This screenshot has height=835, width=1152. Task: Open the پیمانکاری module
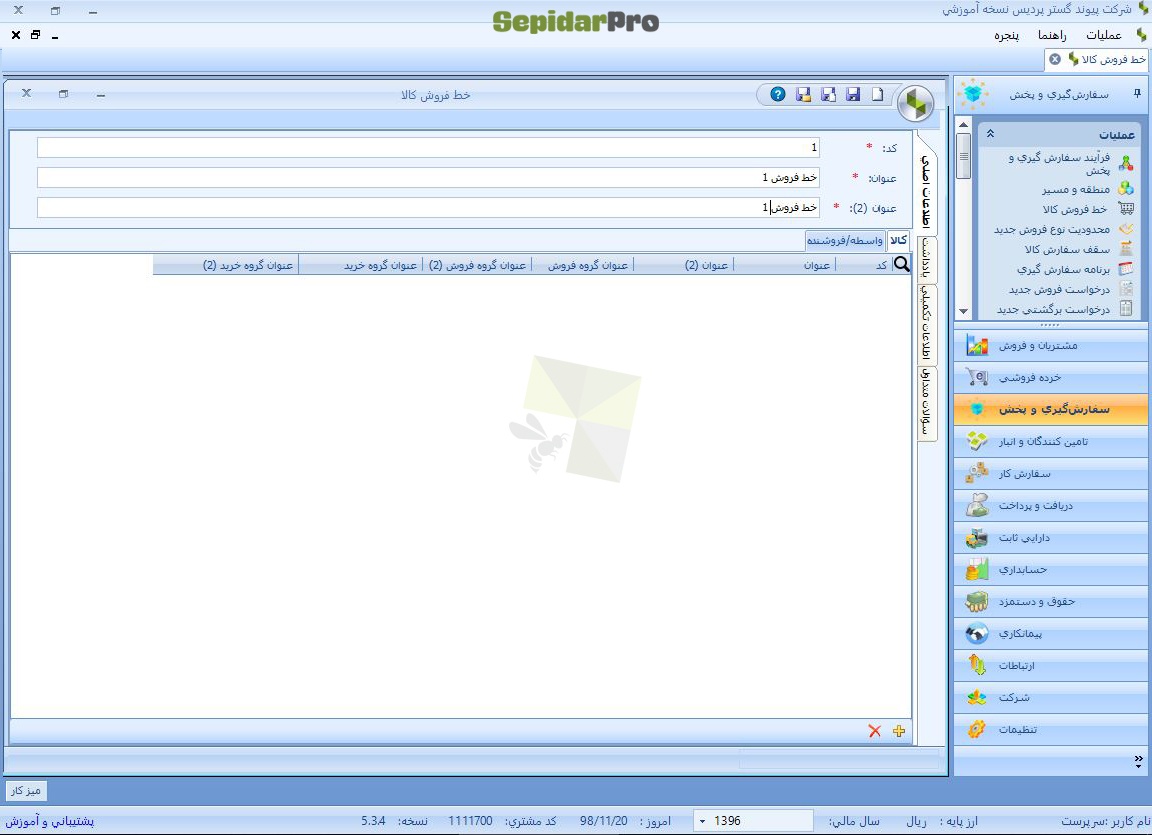pyautogui.click(x=1051, y=633)
